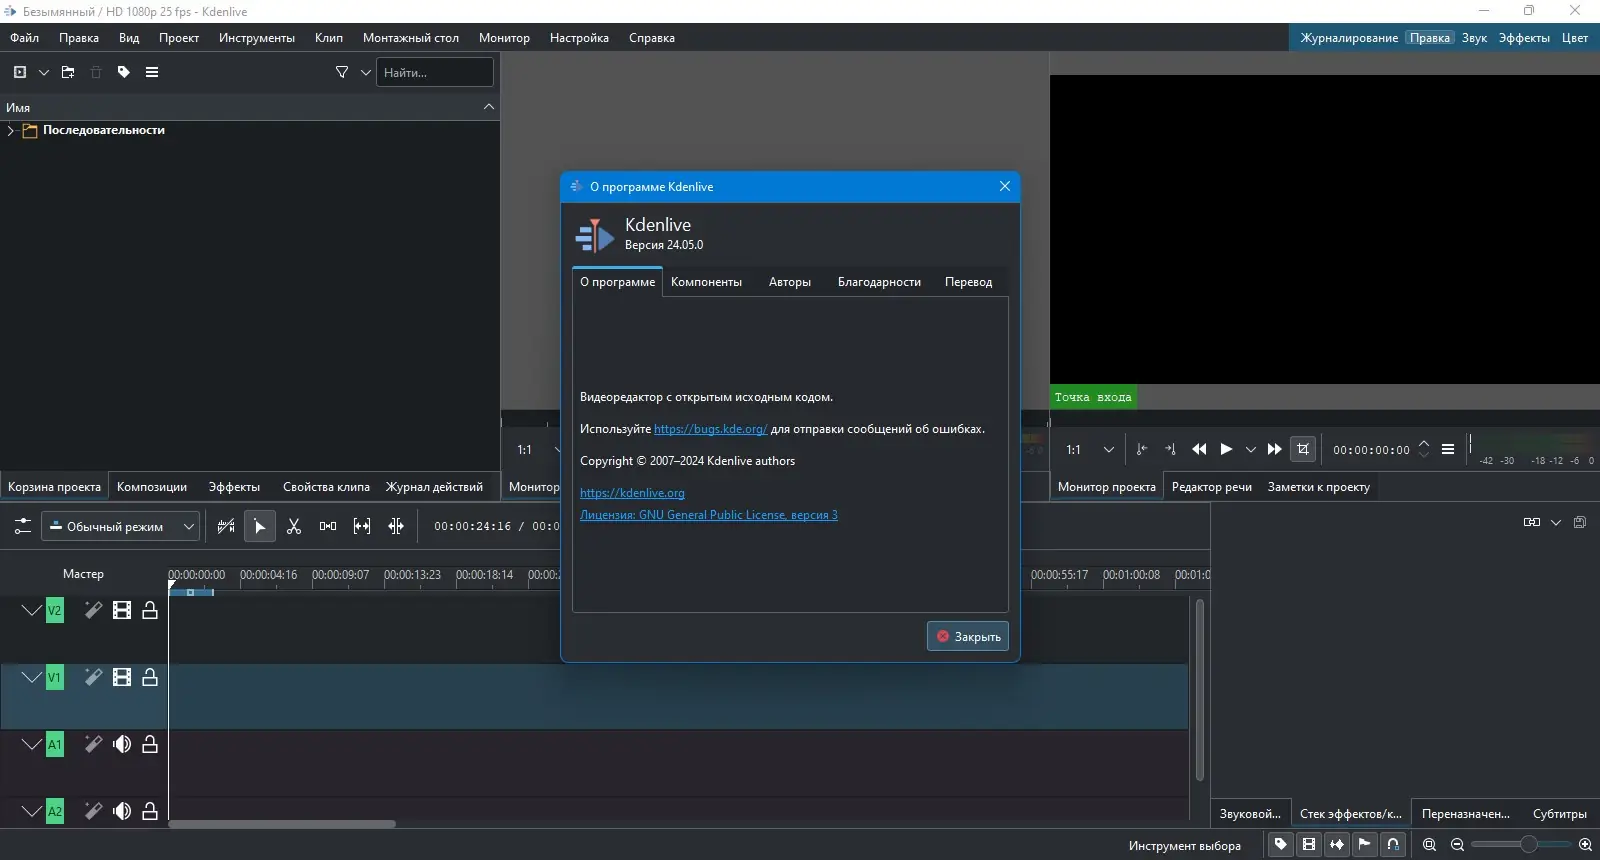The width and height of the screenshot is (1600, 860).
Task: Select the slip tool
Action: click(x=362, y=526)
